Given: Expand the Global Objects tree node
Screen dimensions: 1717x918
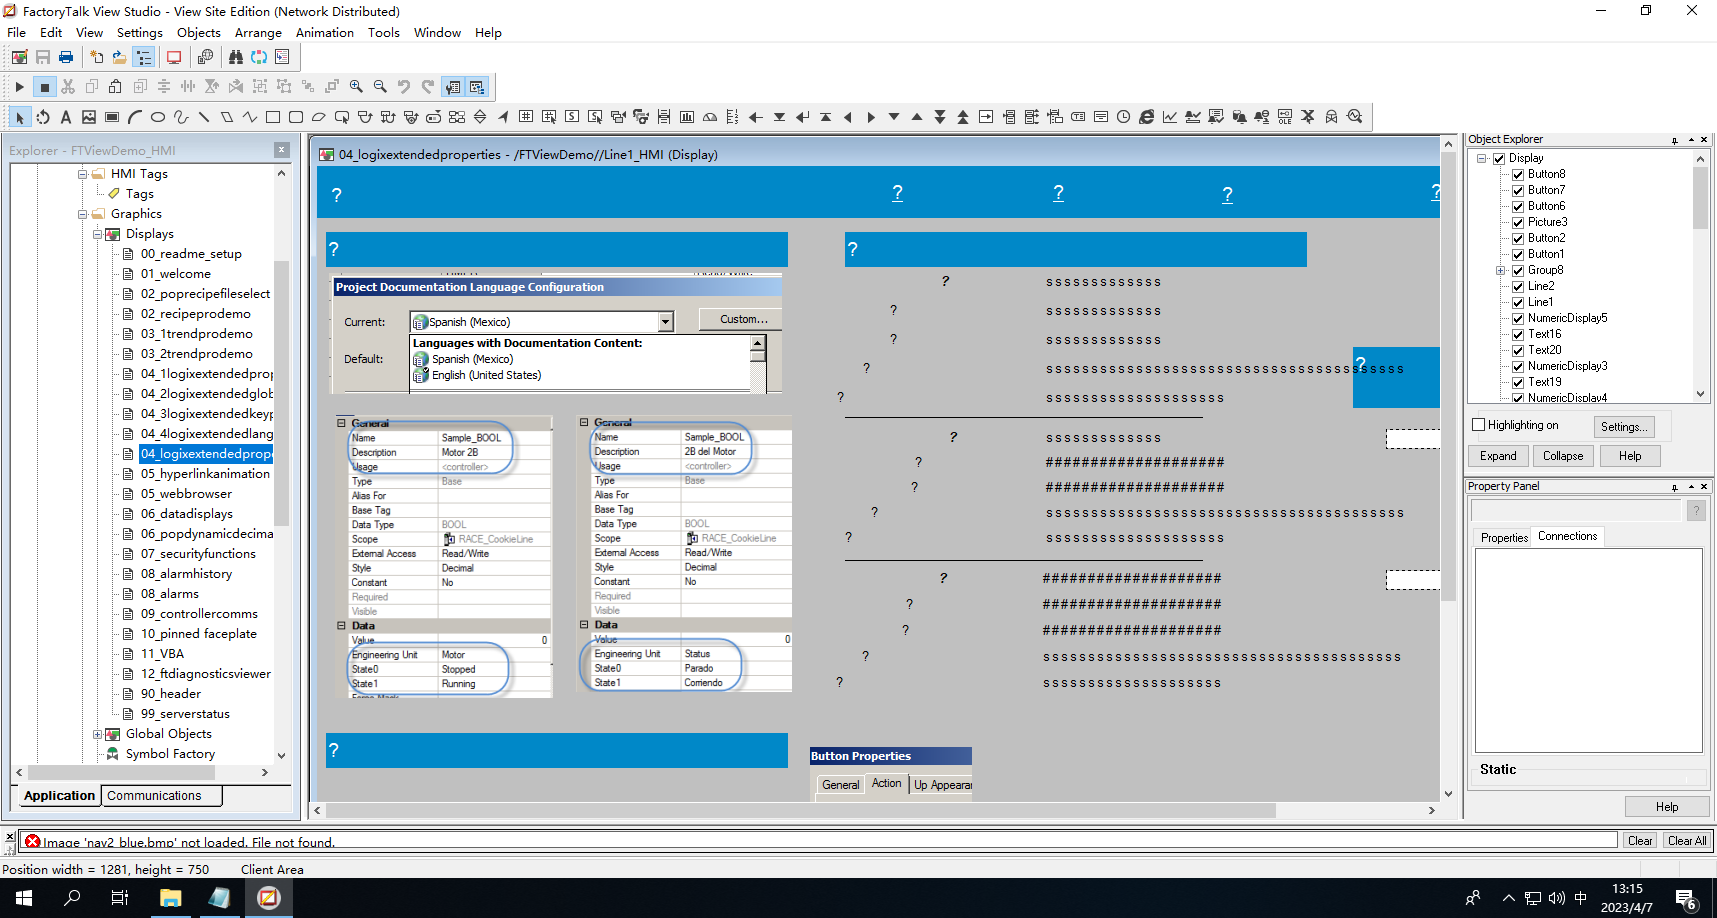Looking at the screenshot, I should (98, 734).
